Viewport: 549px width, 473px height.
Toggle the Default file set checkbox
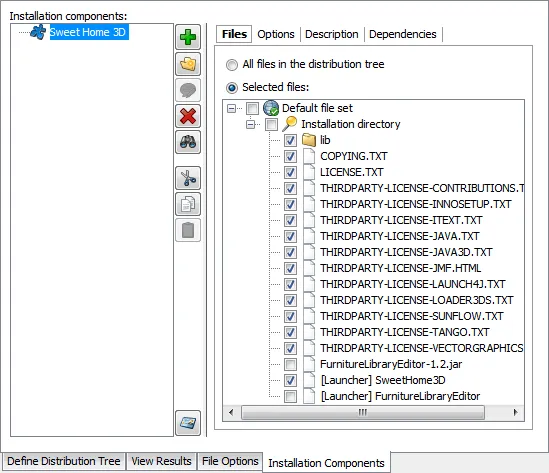[252, 108]
